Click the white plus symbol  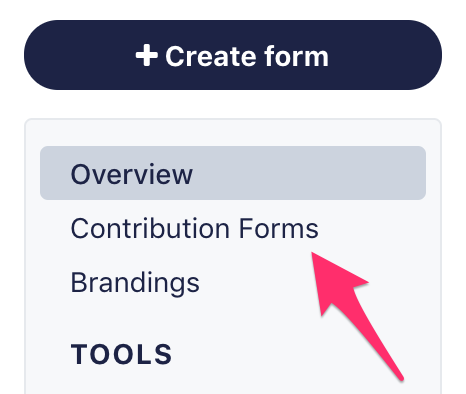147,56
